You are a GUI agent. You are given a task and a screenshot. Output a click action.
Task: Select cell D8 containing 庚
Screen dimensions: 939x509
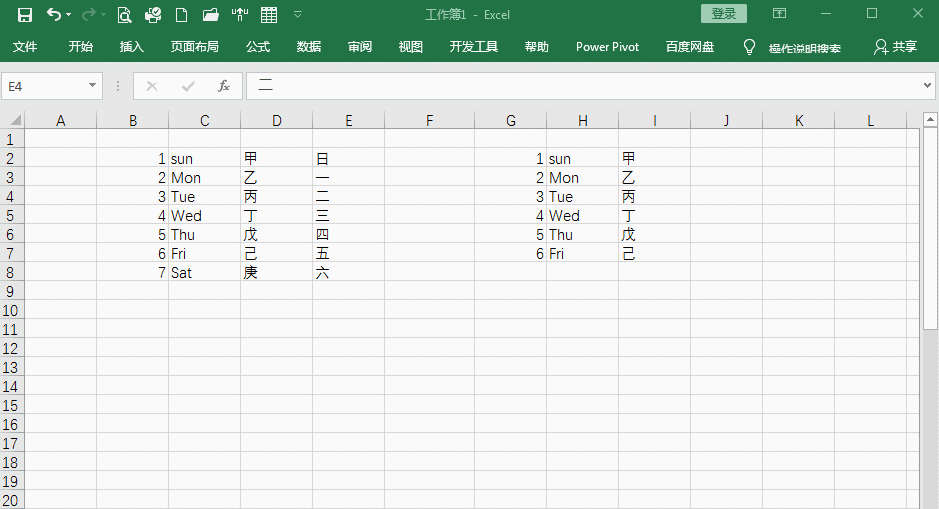pyautogui.click(x=277, y=272)
